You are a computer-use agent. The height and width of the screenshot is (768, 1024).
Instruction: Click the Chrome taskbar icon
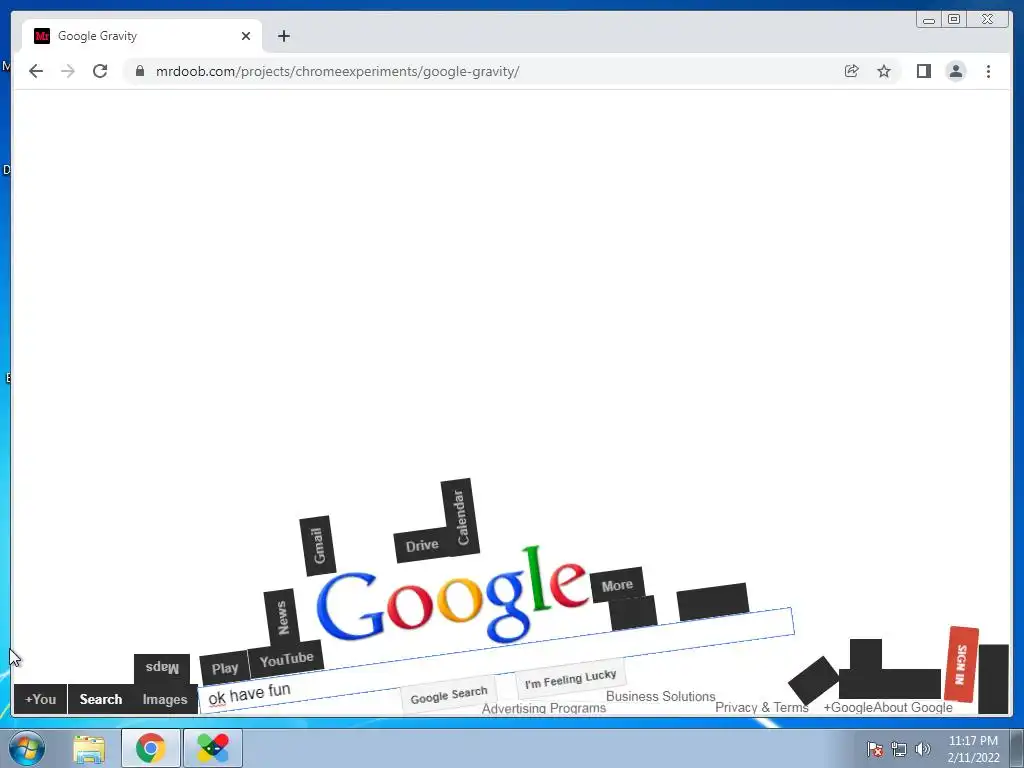point(151,748)
